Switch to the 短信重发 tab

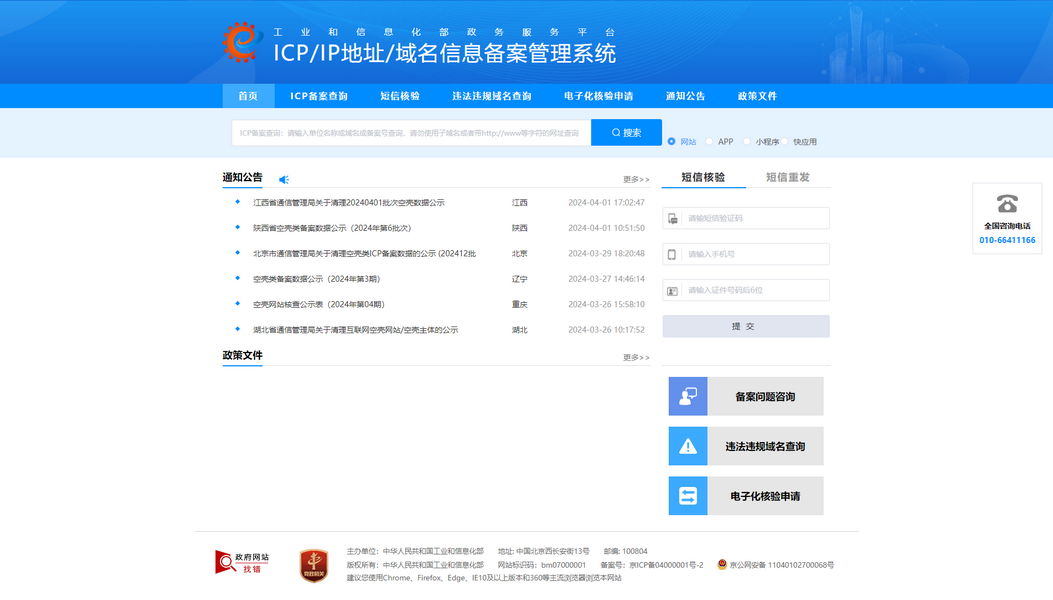click(787, 177)
